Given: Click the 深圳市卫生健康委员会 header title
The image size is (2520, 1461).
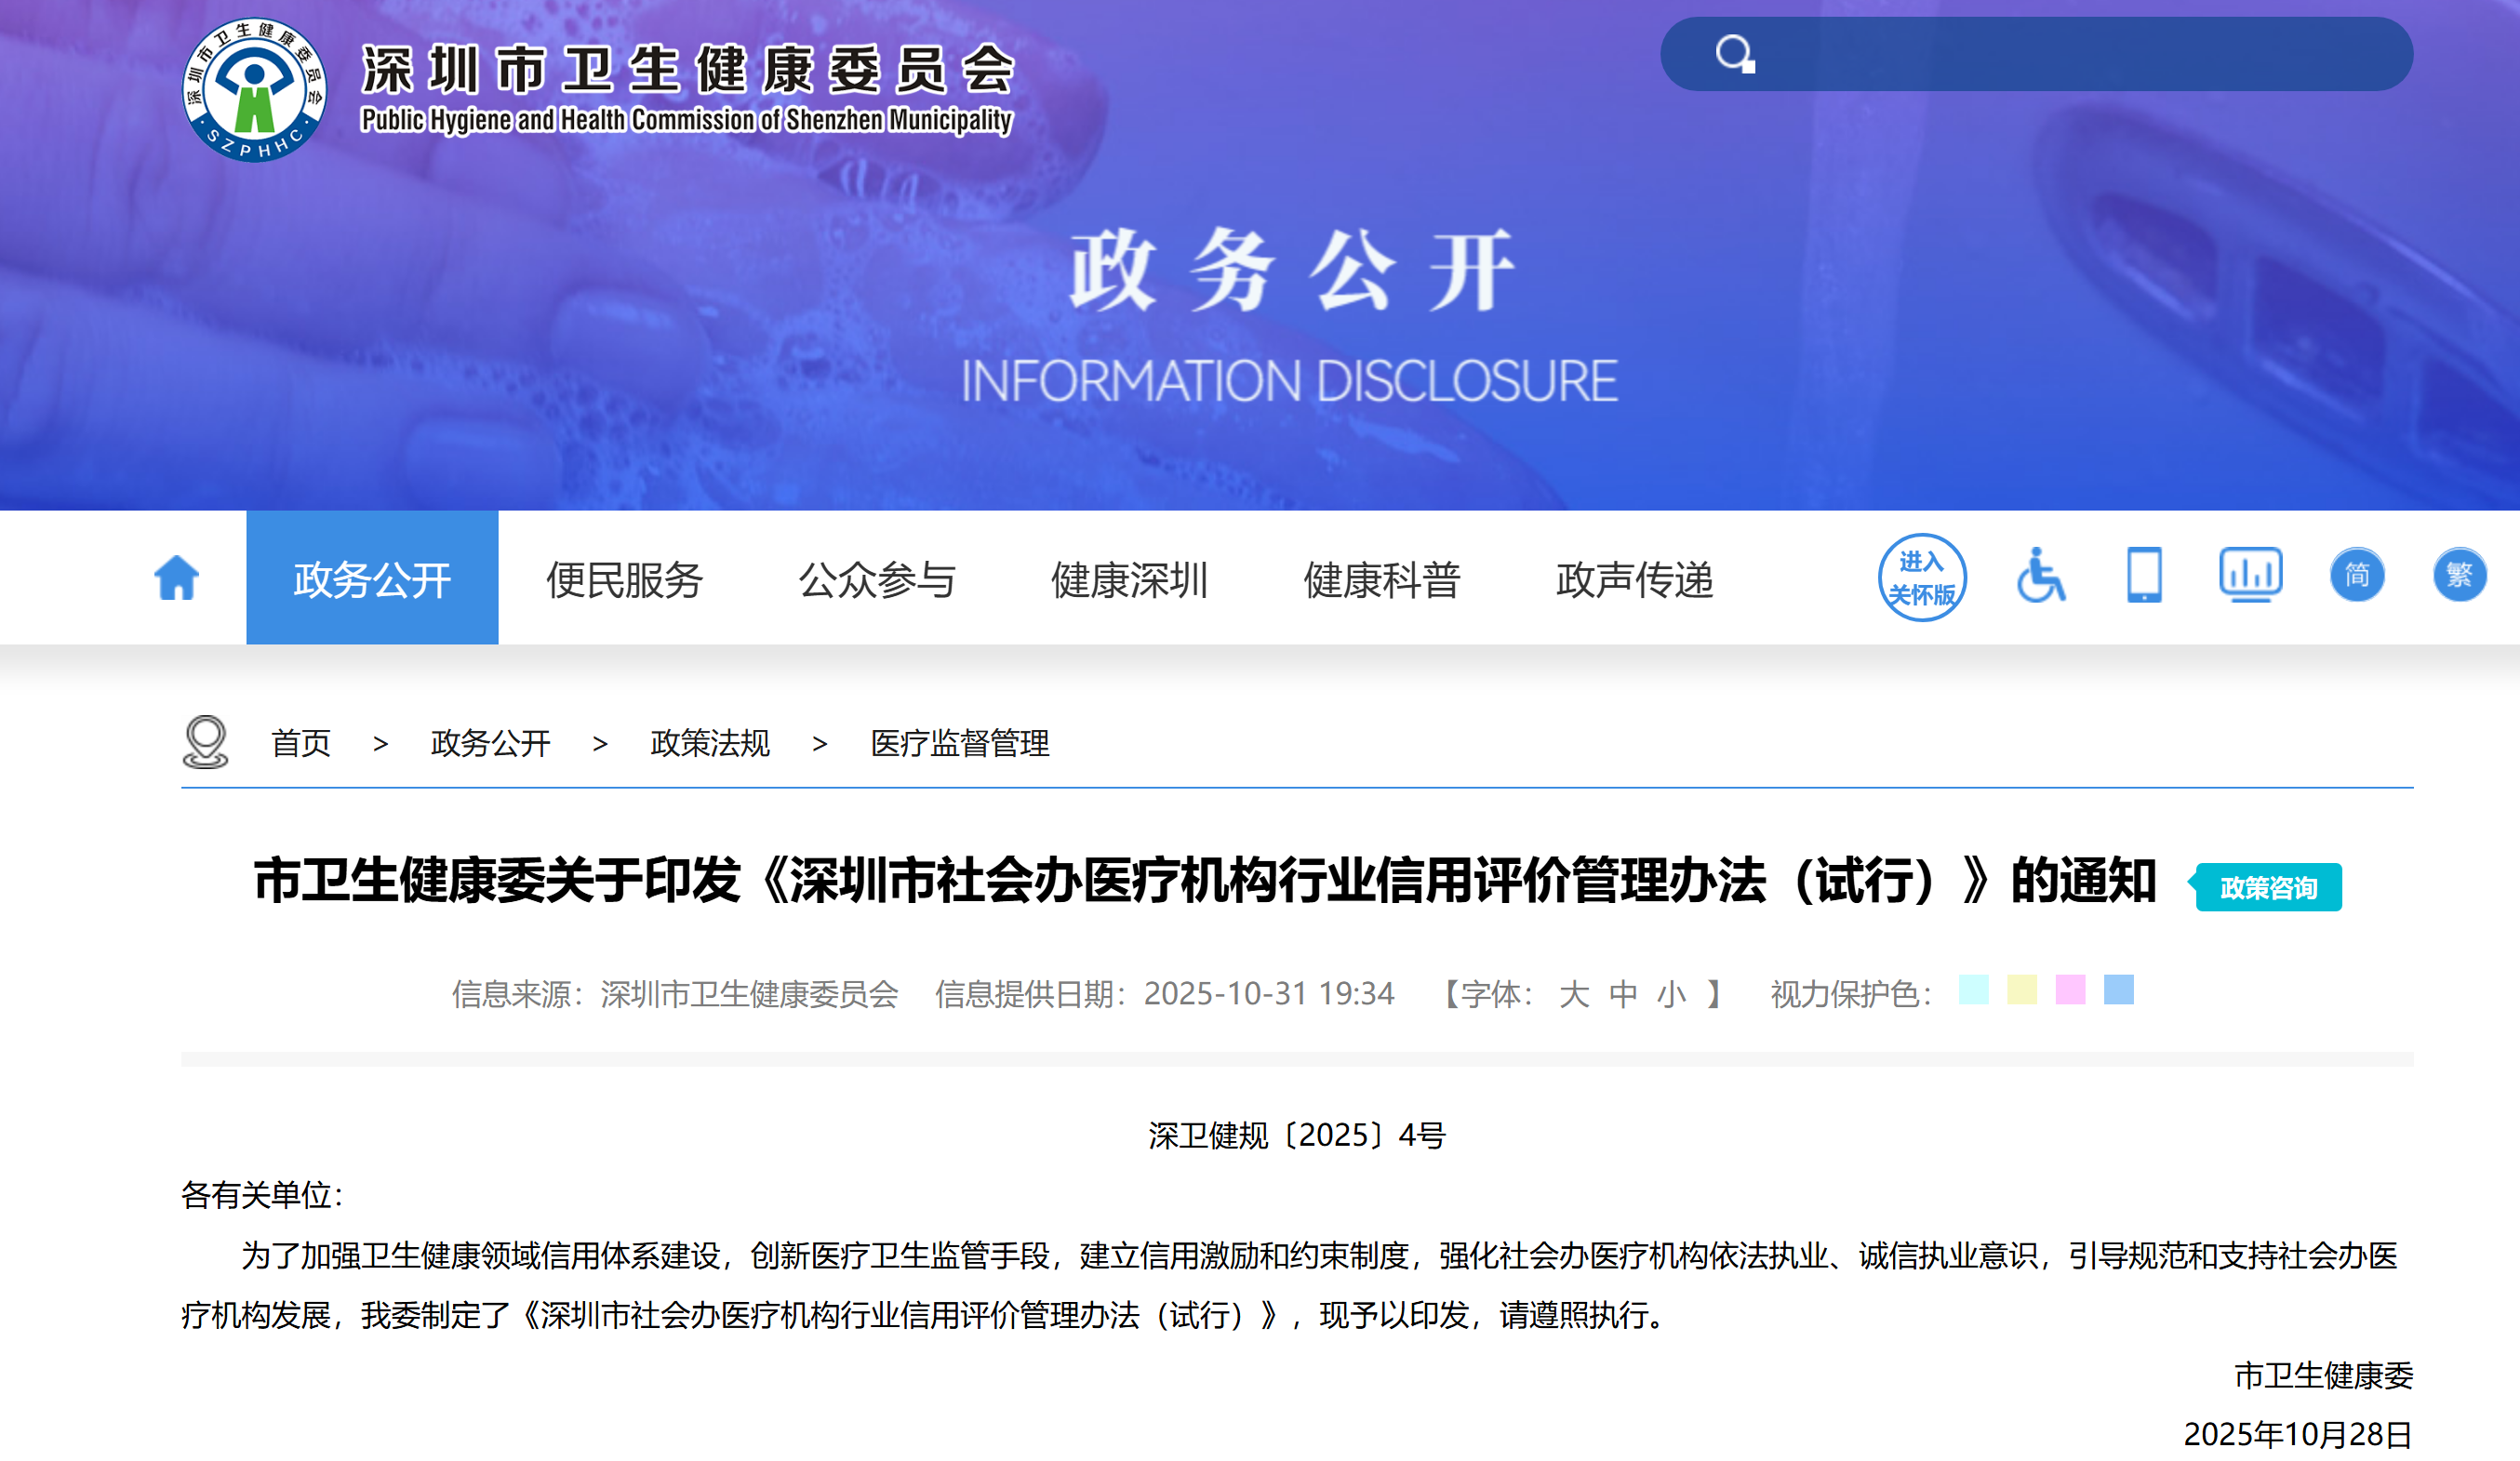Looking at the screenshot, I should pos(688,69).
